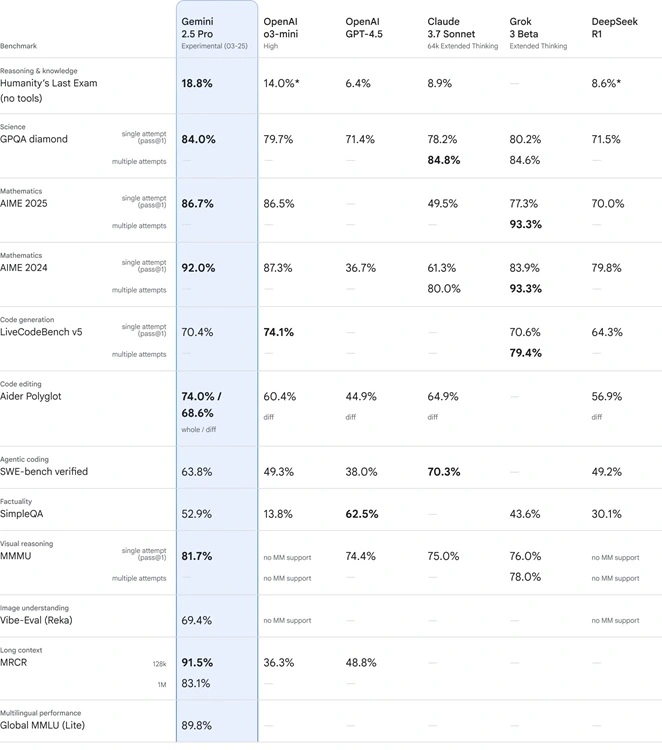Viewport: 662px width, 750px height.
Task: Click the Gemini 2.5 Pro column header
Action: (x=197, y=28)
